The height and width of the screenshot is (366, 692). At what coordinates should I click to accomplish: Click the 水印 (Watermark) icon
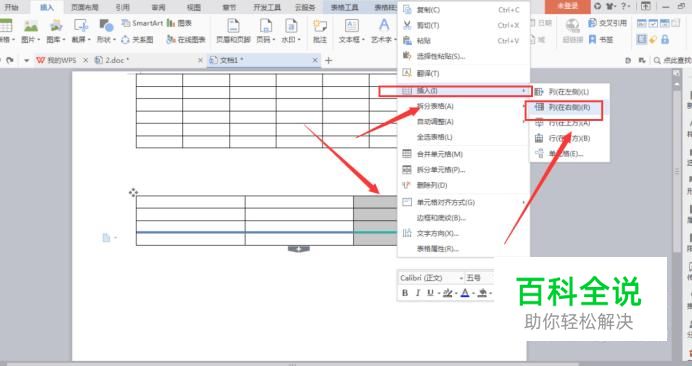[x=290, y=26]
